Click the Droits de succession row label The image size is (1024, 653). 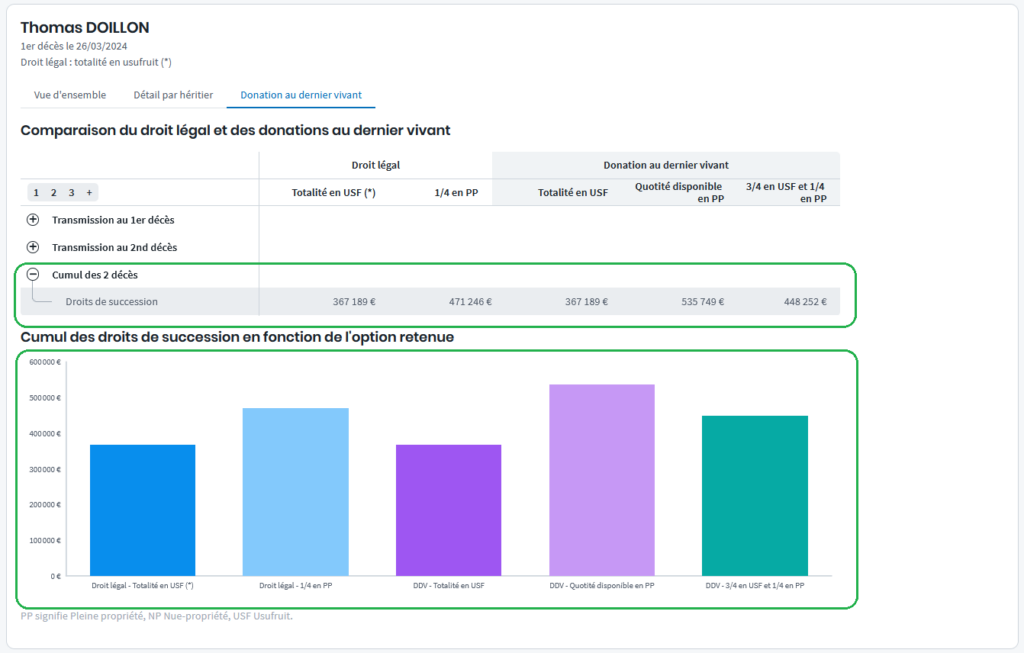(x=111, y=301)
